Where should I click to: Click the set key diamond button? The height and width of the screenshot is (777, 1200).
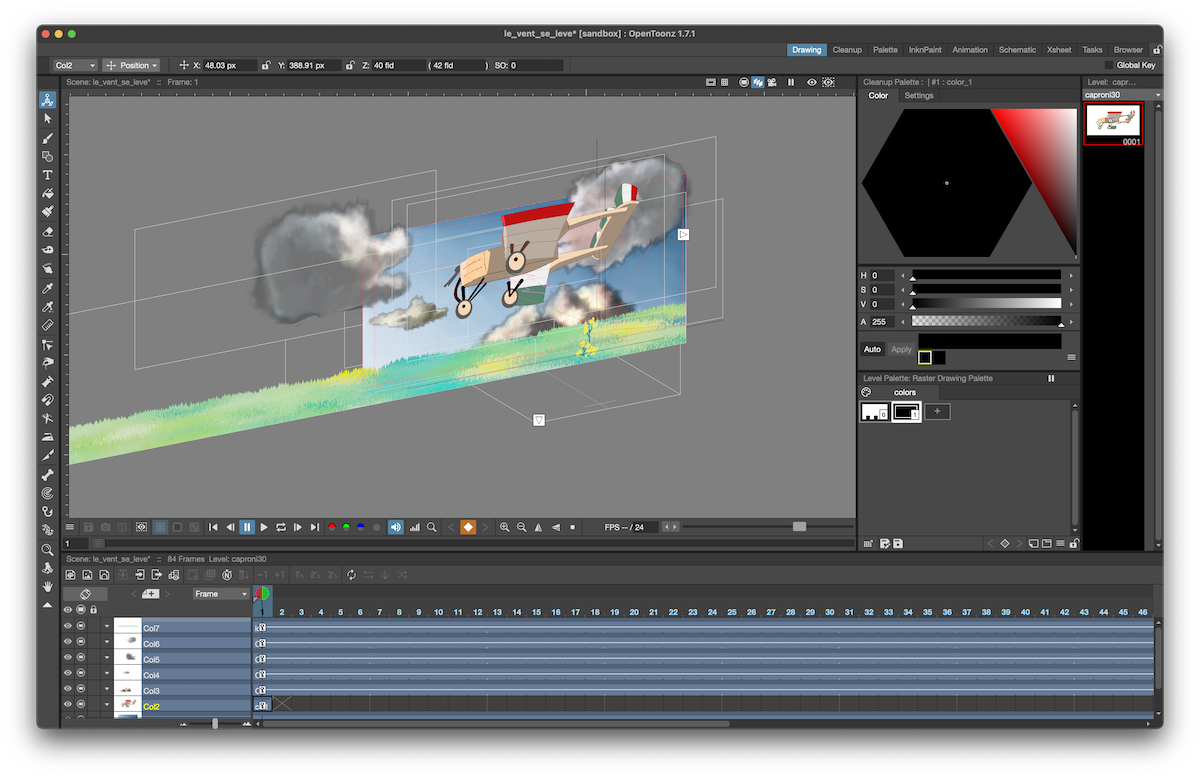click(x=468, y=527)
